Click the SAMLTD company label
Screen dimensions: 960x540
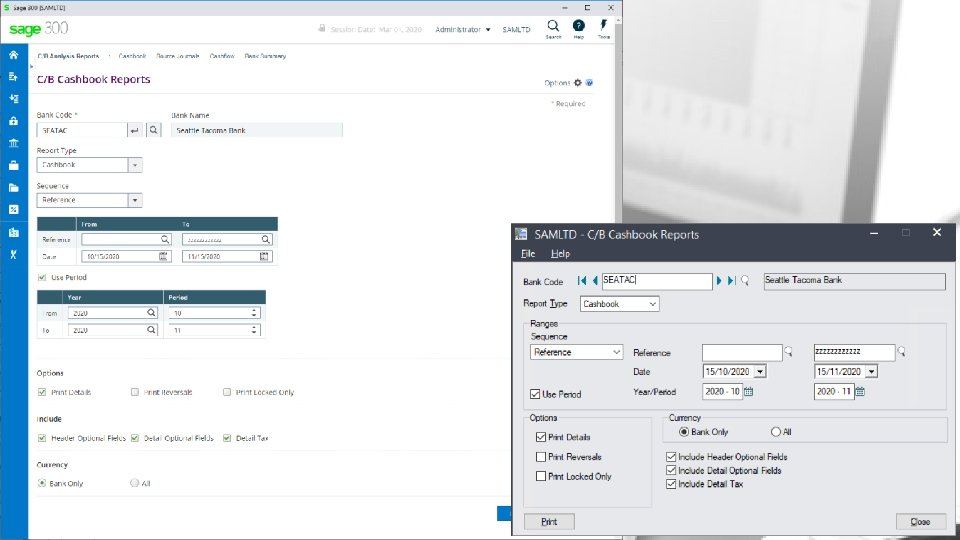point(516,29)
